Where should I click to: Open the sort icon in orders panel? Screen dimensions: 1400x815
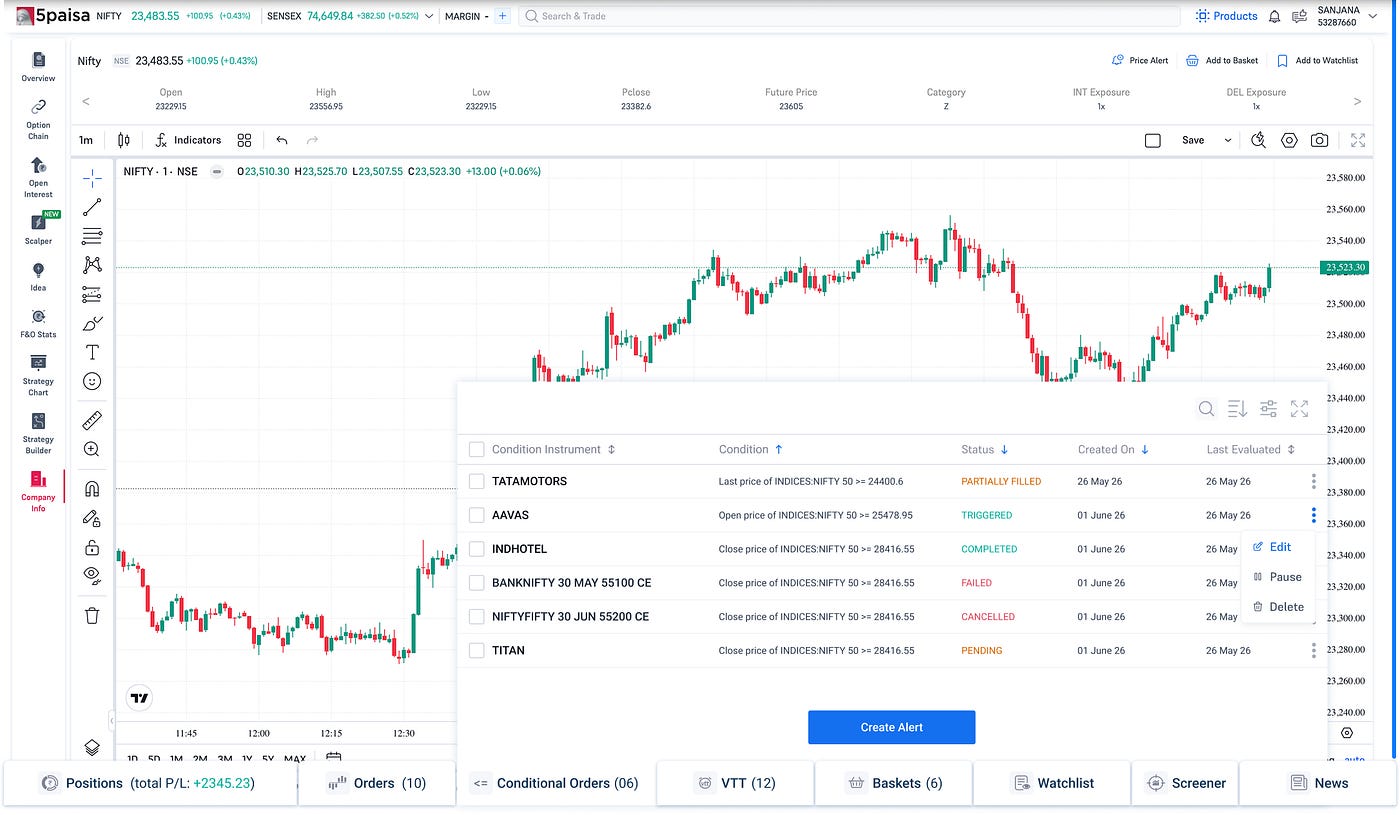[x=1237, y=408]
